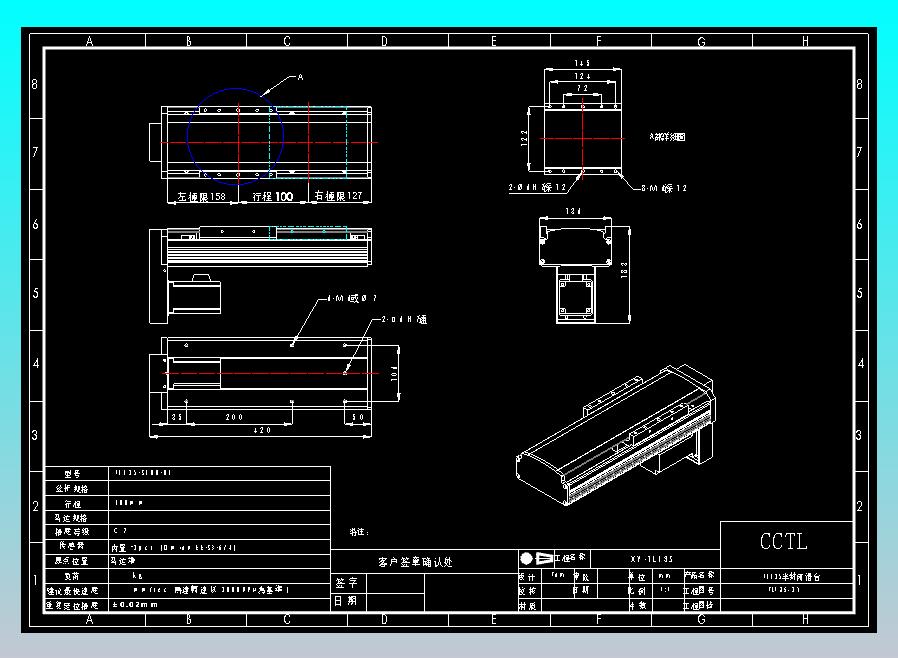Select zone number 8 on the left border
Image resolution: width=898 pixels, height=658 pixels.
click(x=35, y=84)
